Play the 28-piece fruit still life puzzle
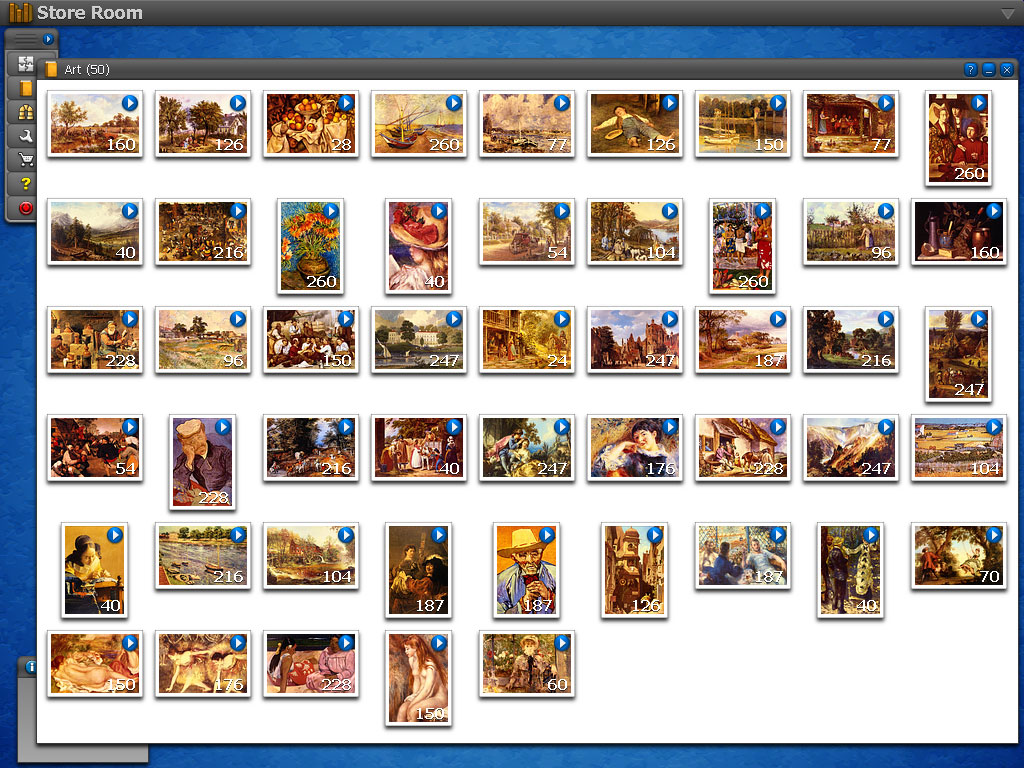Screen dimensions: 1024x768 click(345, 103)
